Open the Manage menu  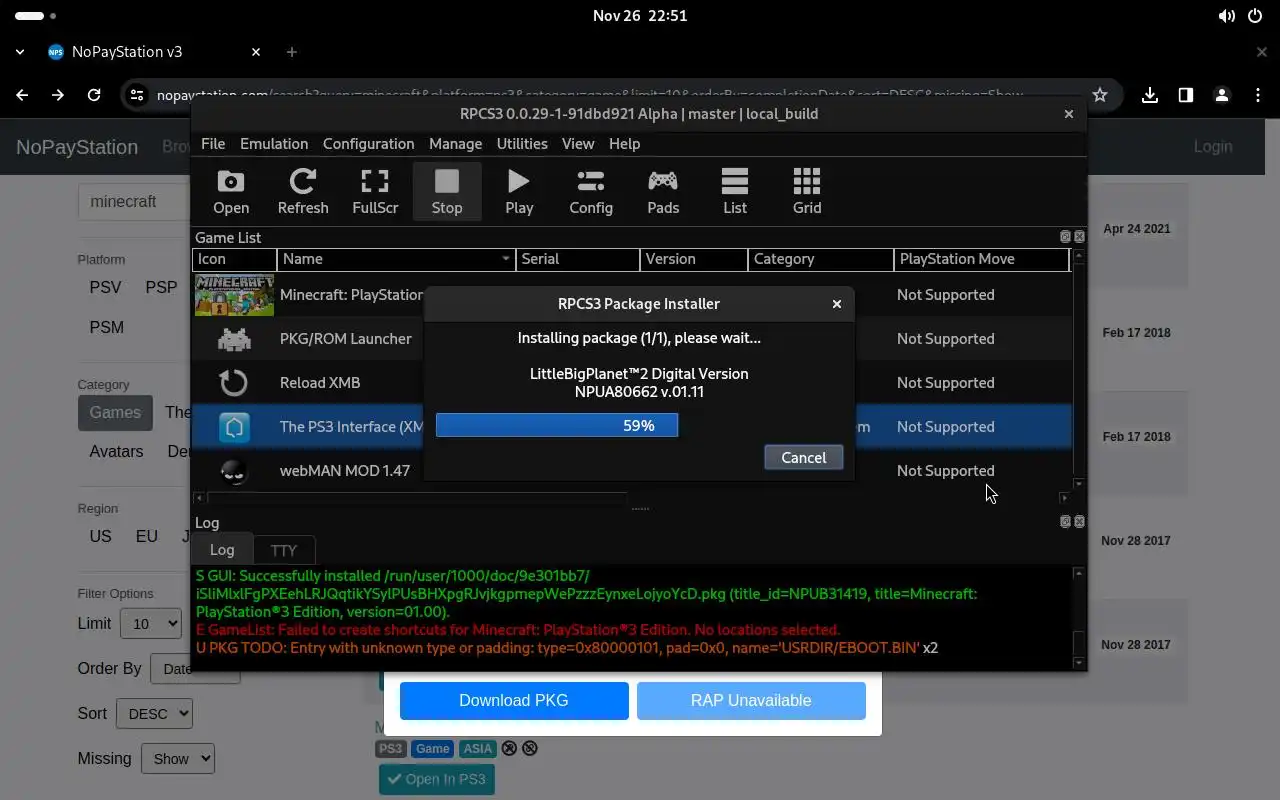455,144
